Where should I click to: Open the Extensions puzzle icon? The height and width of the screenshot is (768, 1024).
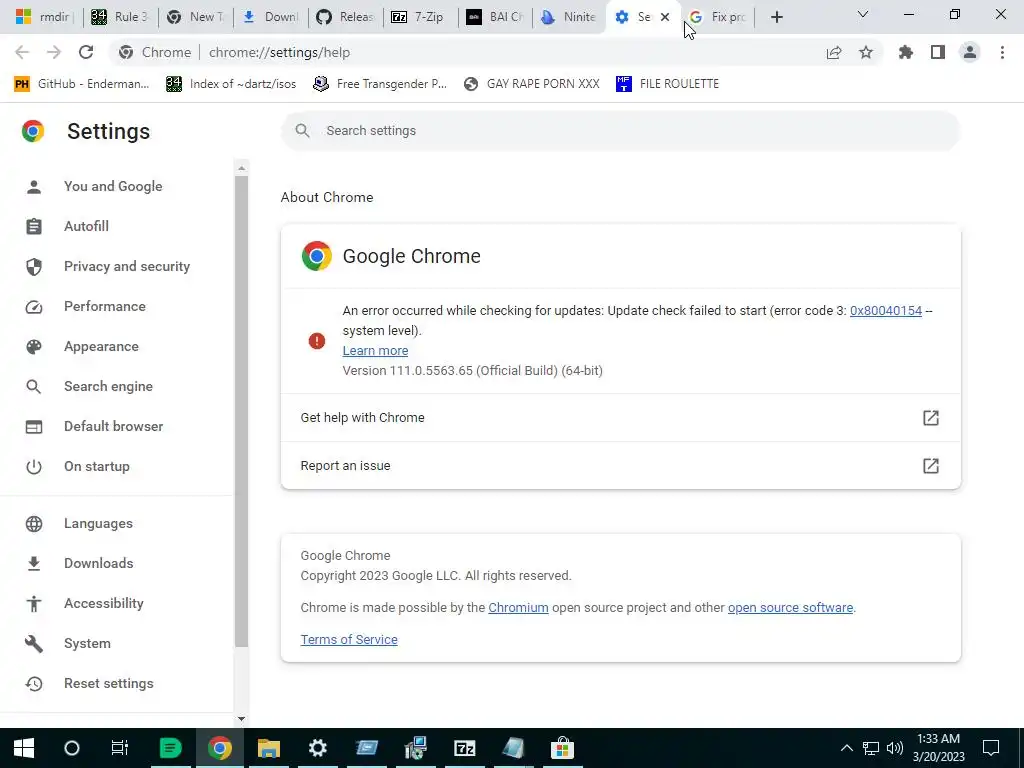(906, 52)
